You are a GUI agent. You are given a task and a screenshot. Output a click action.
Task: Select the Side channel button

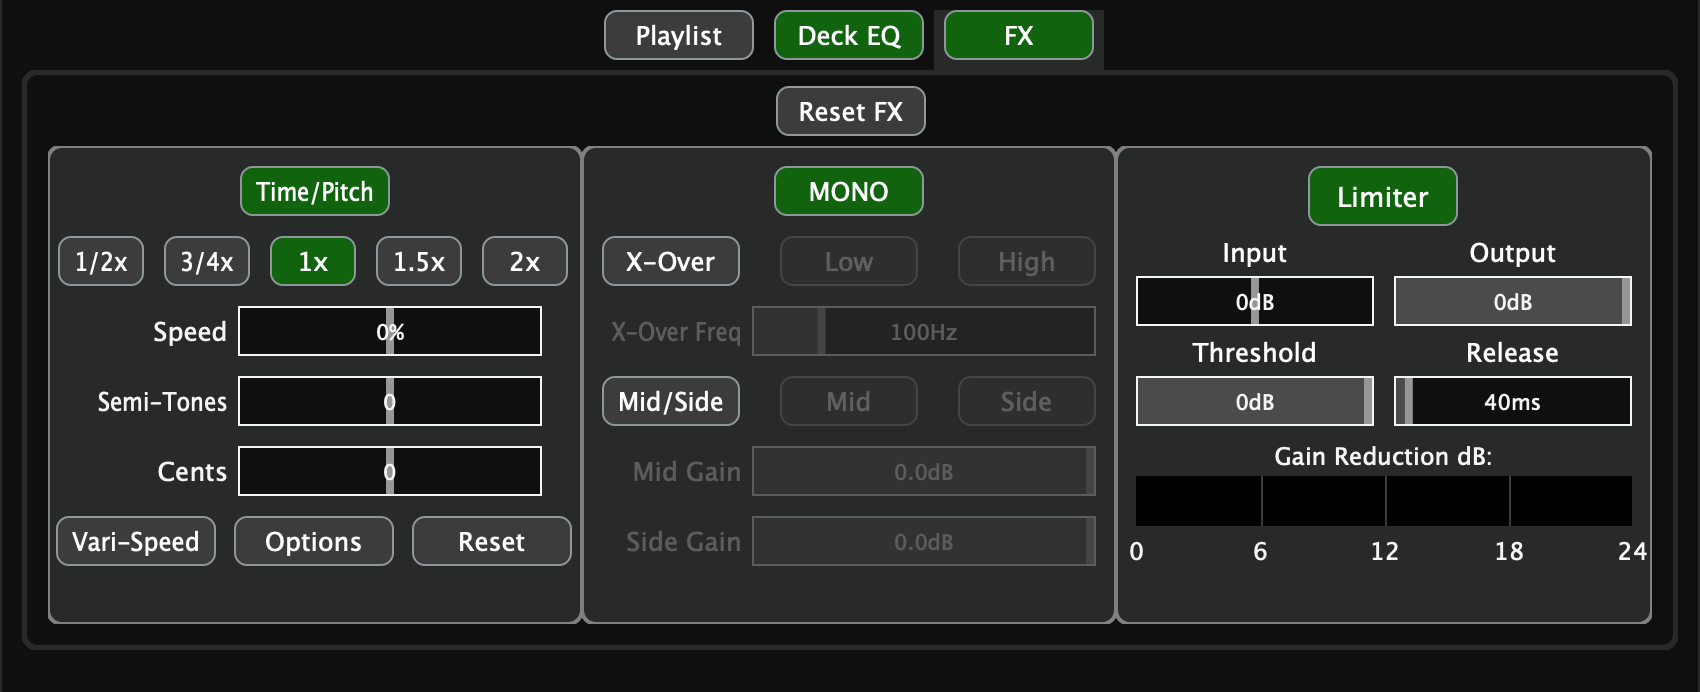pos(1027,401)
